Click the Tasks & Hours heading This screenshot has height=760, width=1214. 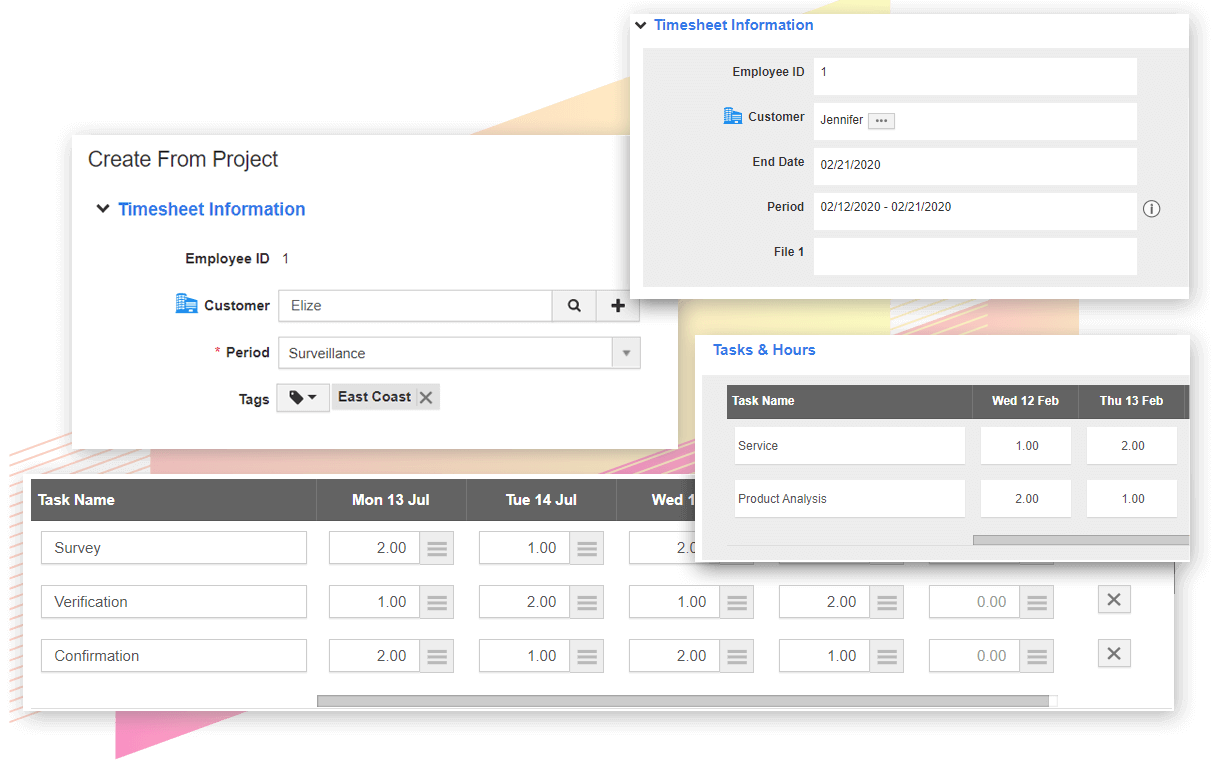(764, 350)
